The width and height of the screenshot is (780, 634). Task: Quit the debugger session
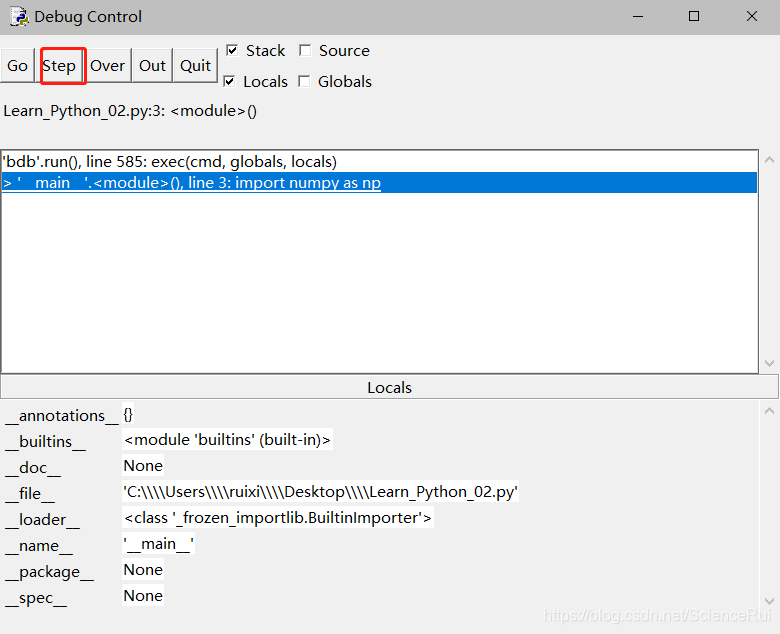click(x=195, y=66)
